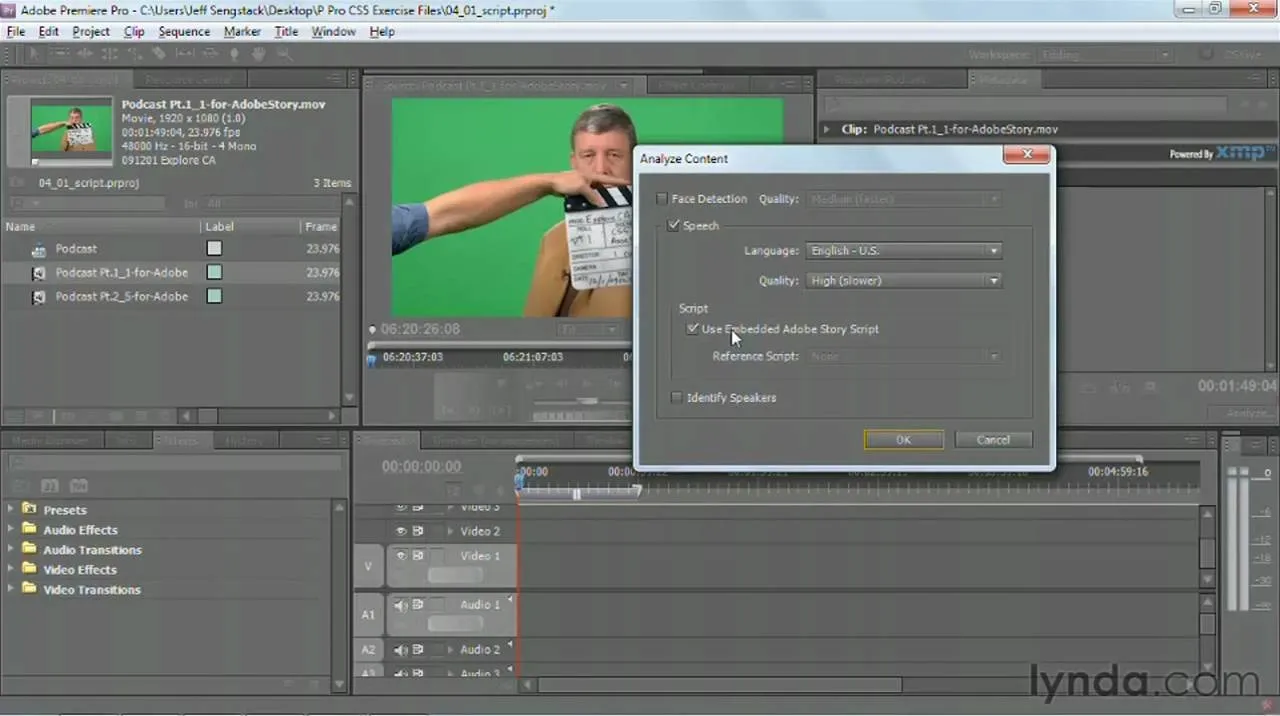Select the Razor tool
The image size is (1280, 716).
coord(159,54)
